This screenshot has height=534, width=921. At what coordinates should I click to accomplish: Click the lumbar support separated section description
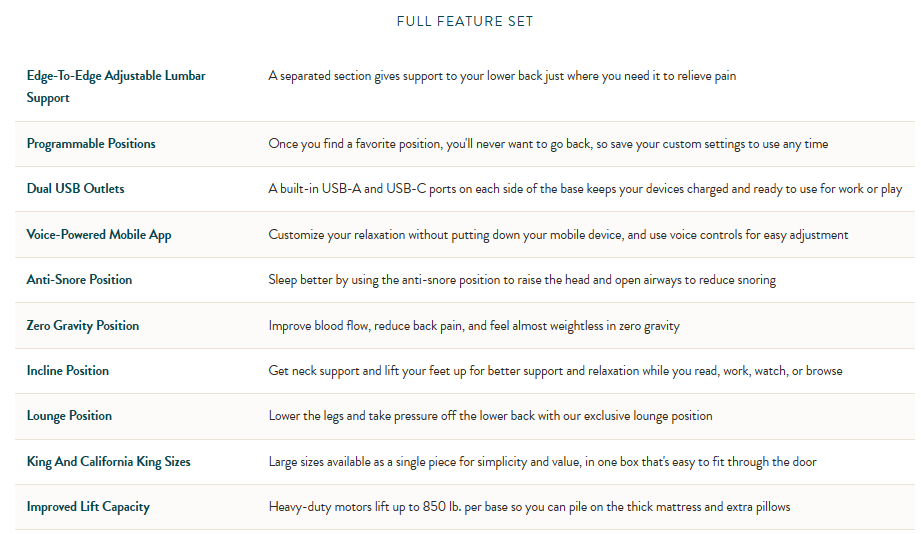502,76
